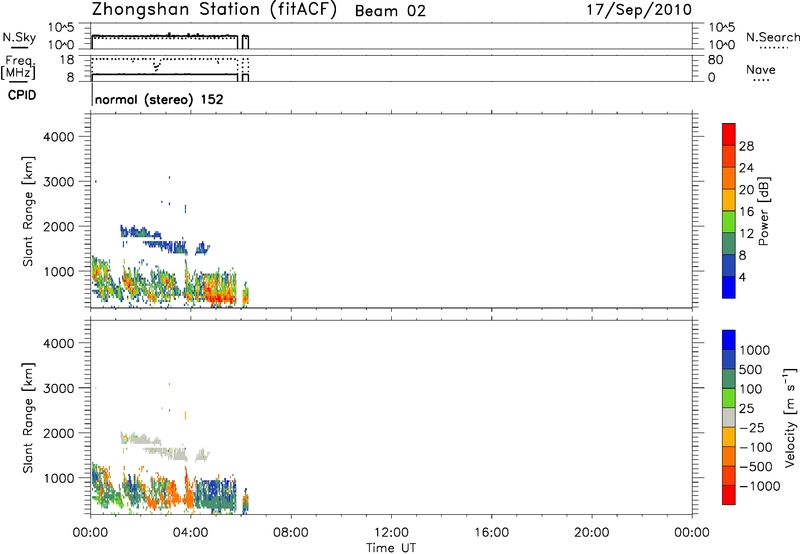Click the grey -25 to 25 Velocity segment
The image size is (800, 554).
[x=729, y=417]
